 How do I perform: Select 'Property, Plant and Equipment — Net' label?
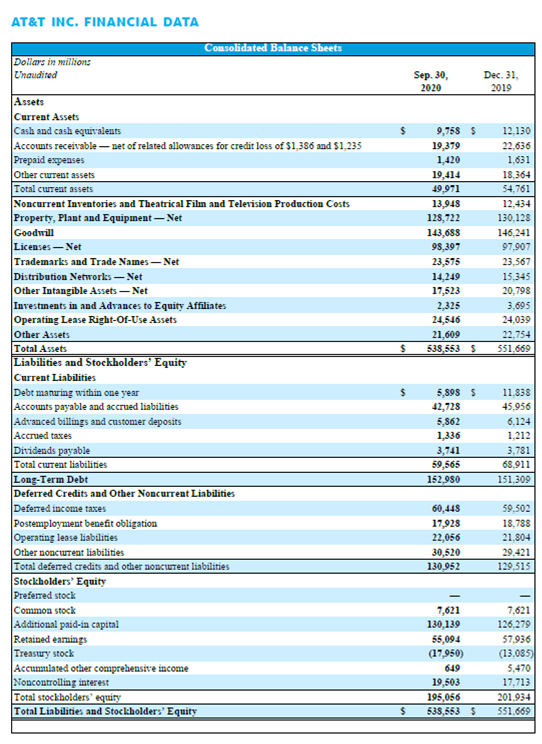(98, 218)
